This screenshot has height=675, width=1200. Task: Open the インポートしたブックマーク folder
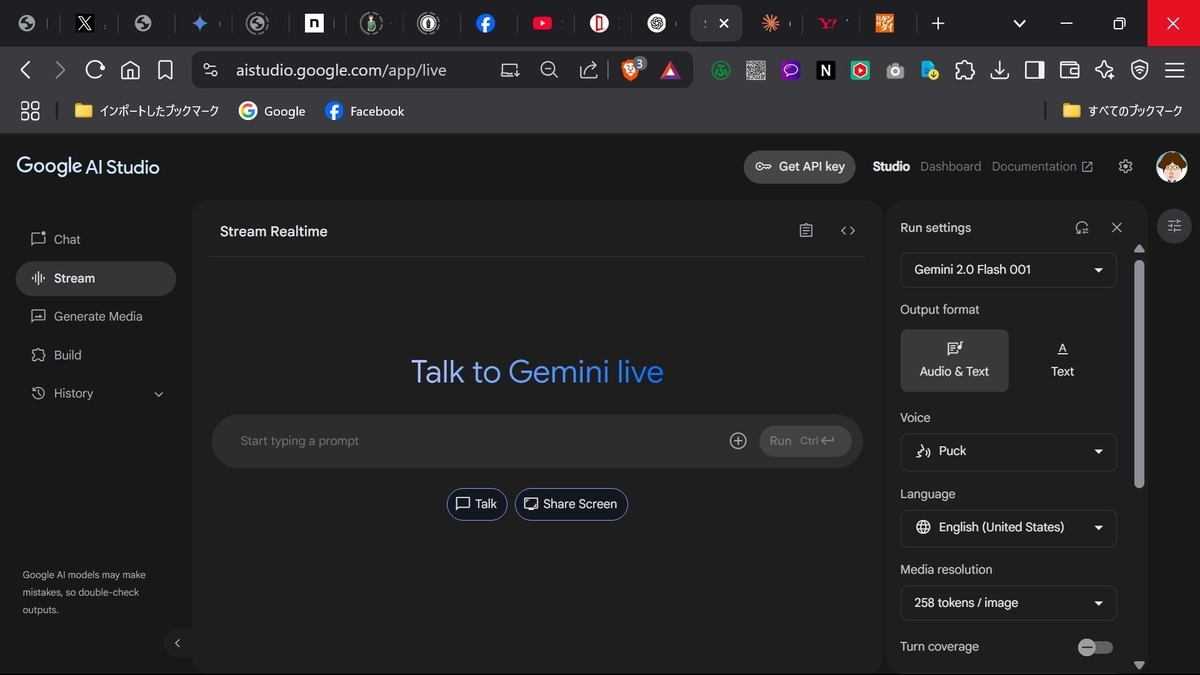[x=147, y=111]
